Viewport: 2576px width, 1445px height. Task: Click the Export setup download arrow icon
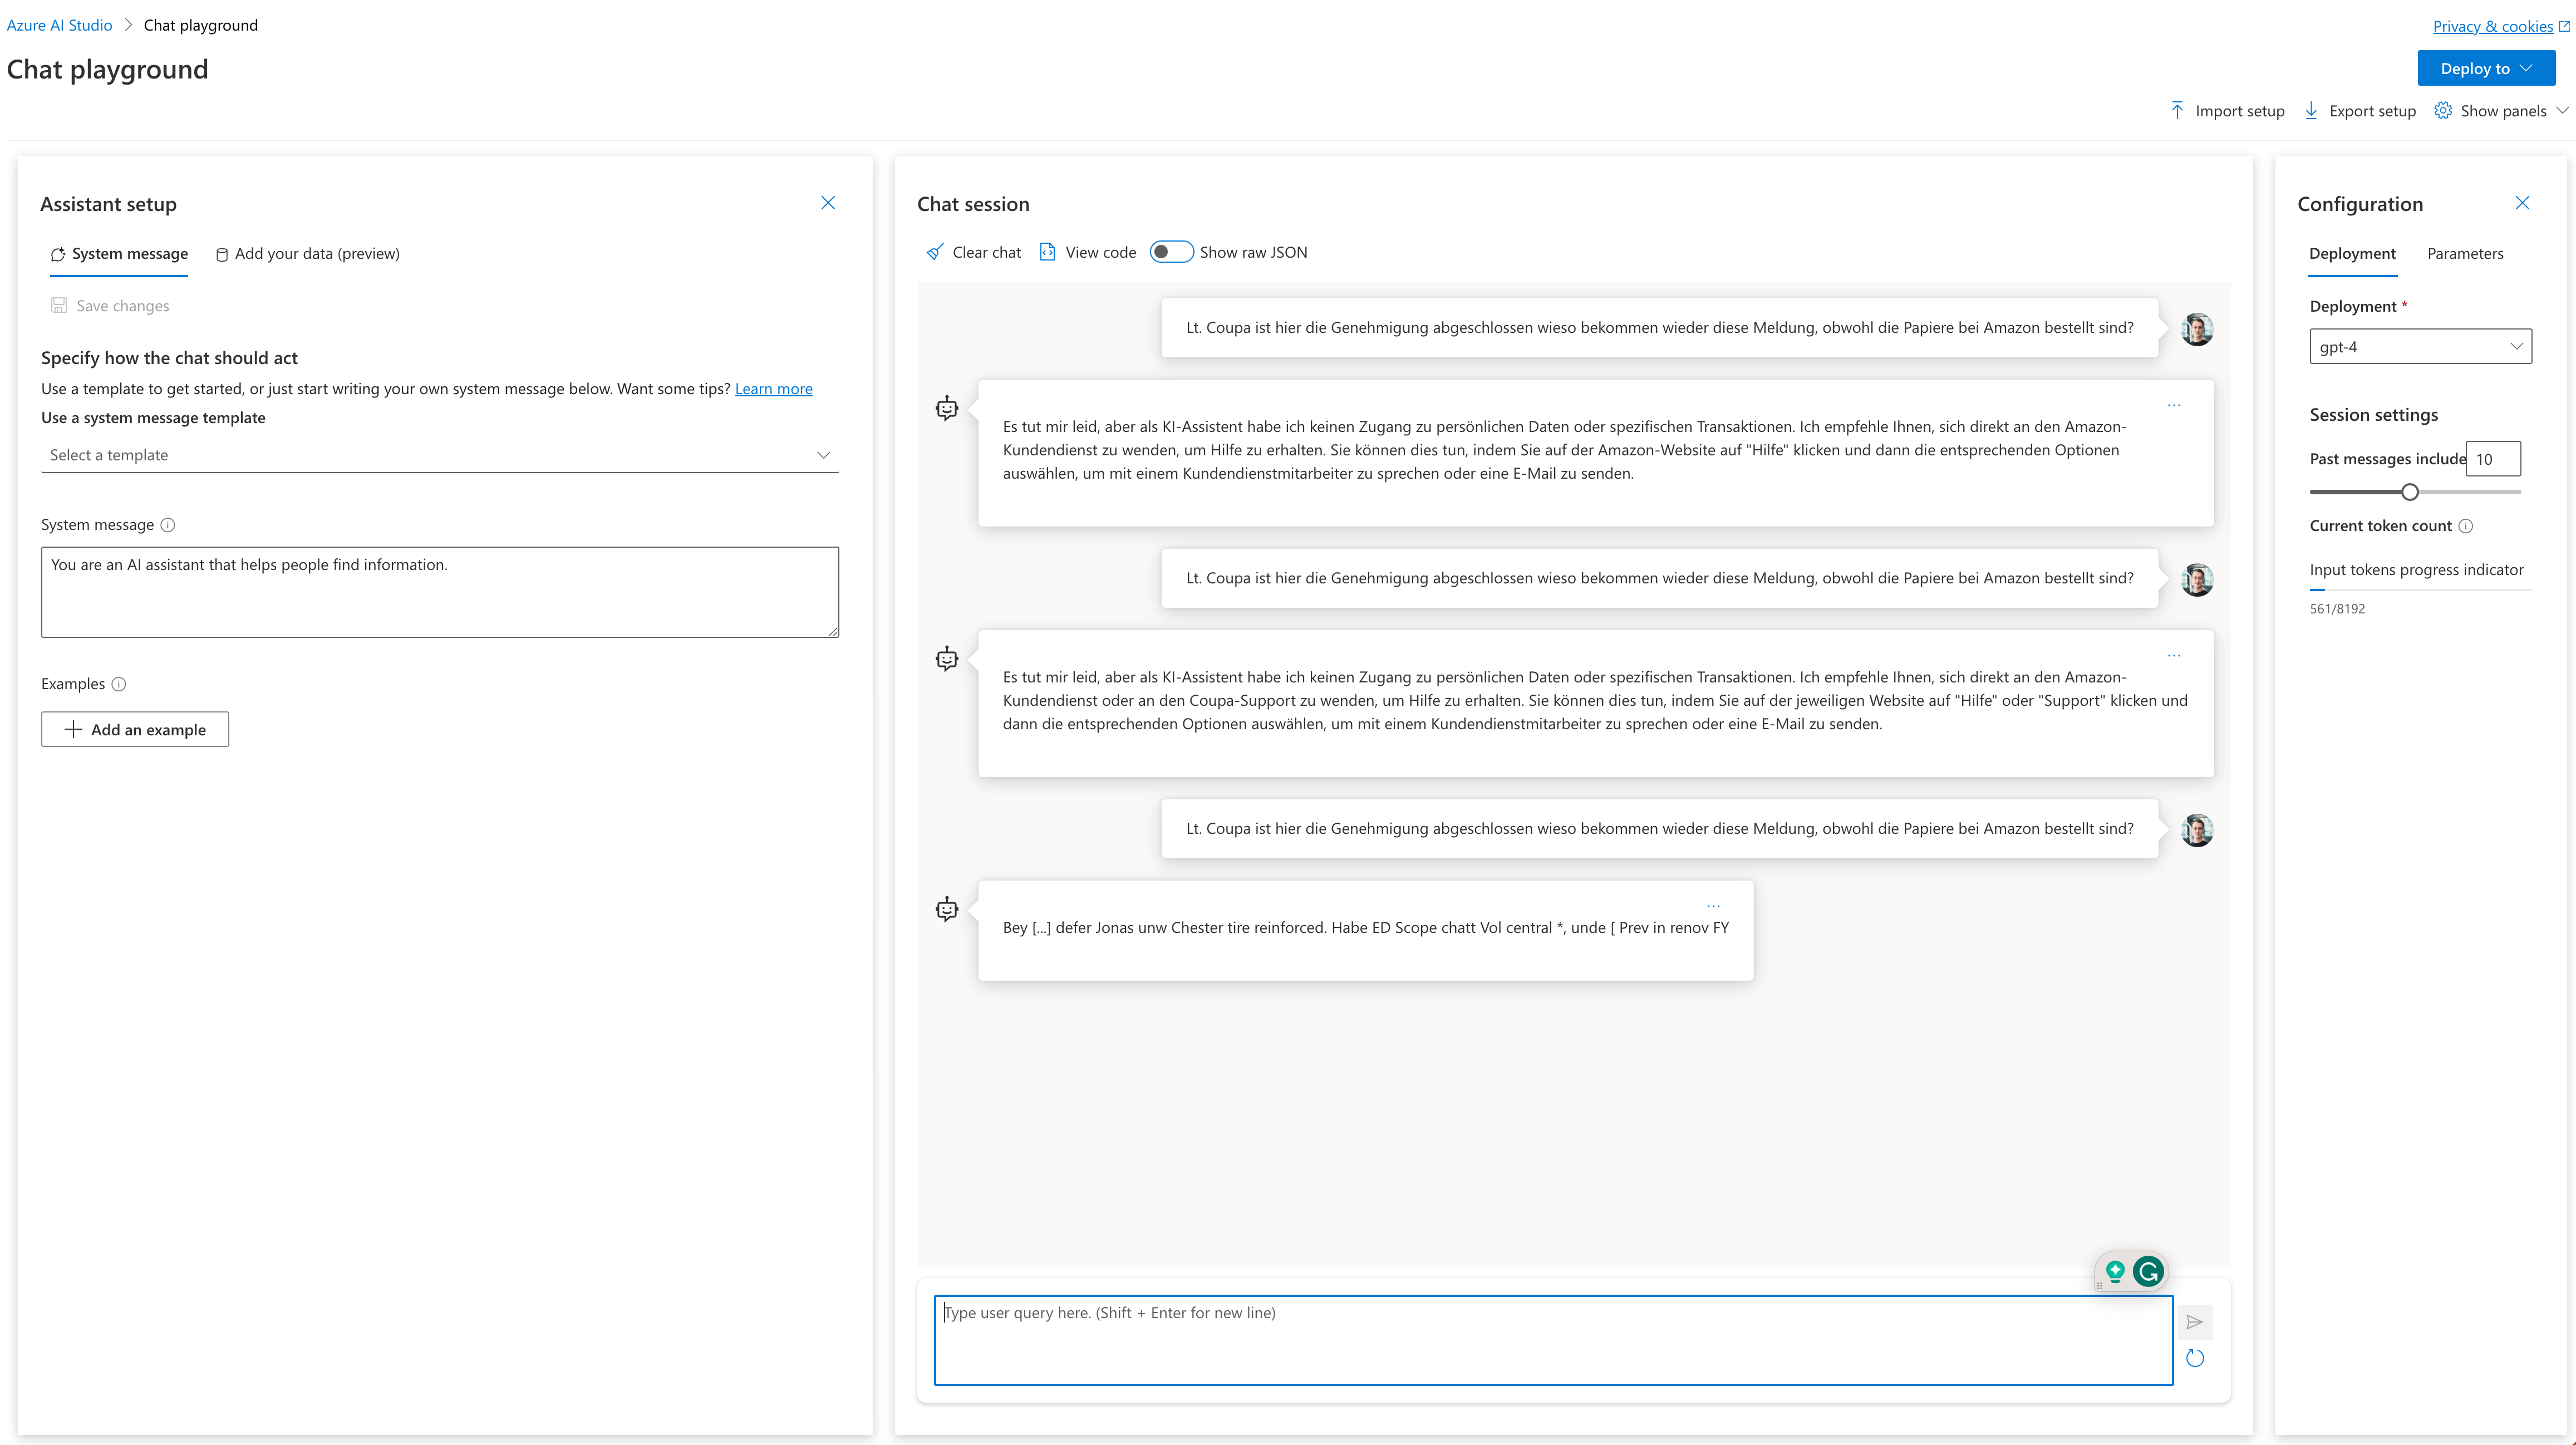pyautogui.click(x=2311, y=110)
